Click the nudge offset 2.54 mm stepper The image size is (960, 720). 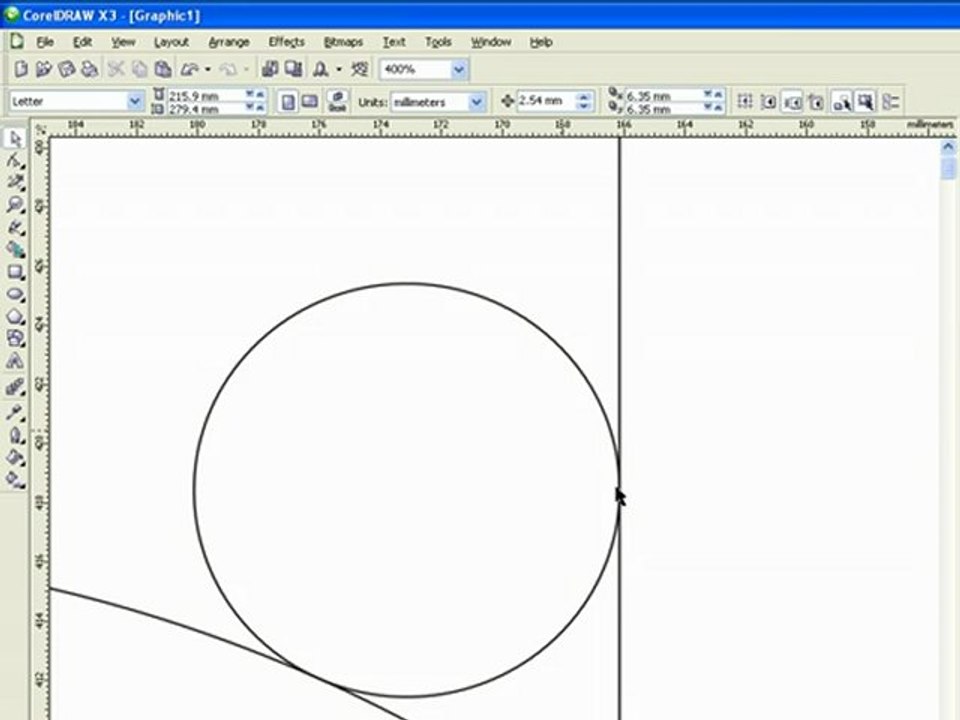click(x=584, y=102)
